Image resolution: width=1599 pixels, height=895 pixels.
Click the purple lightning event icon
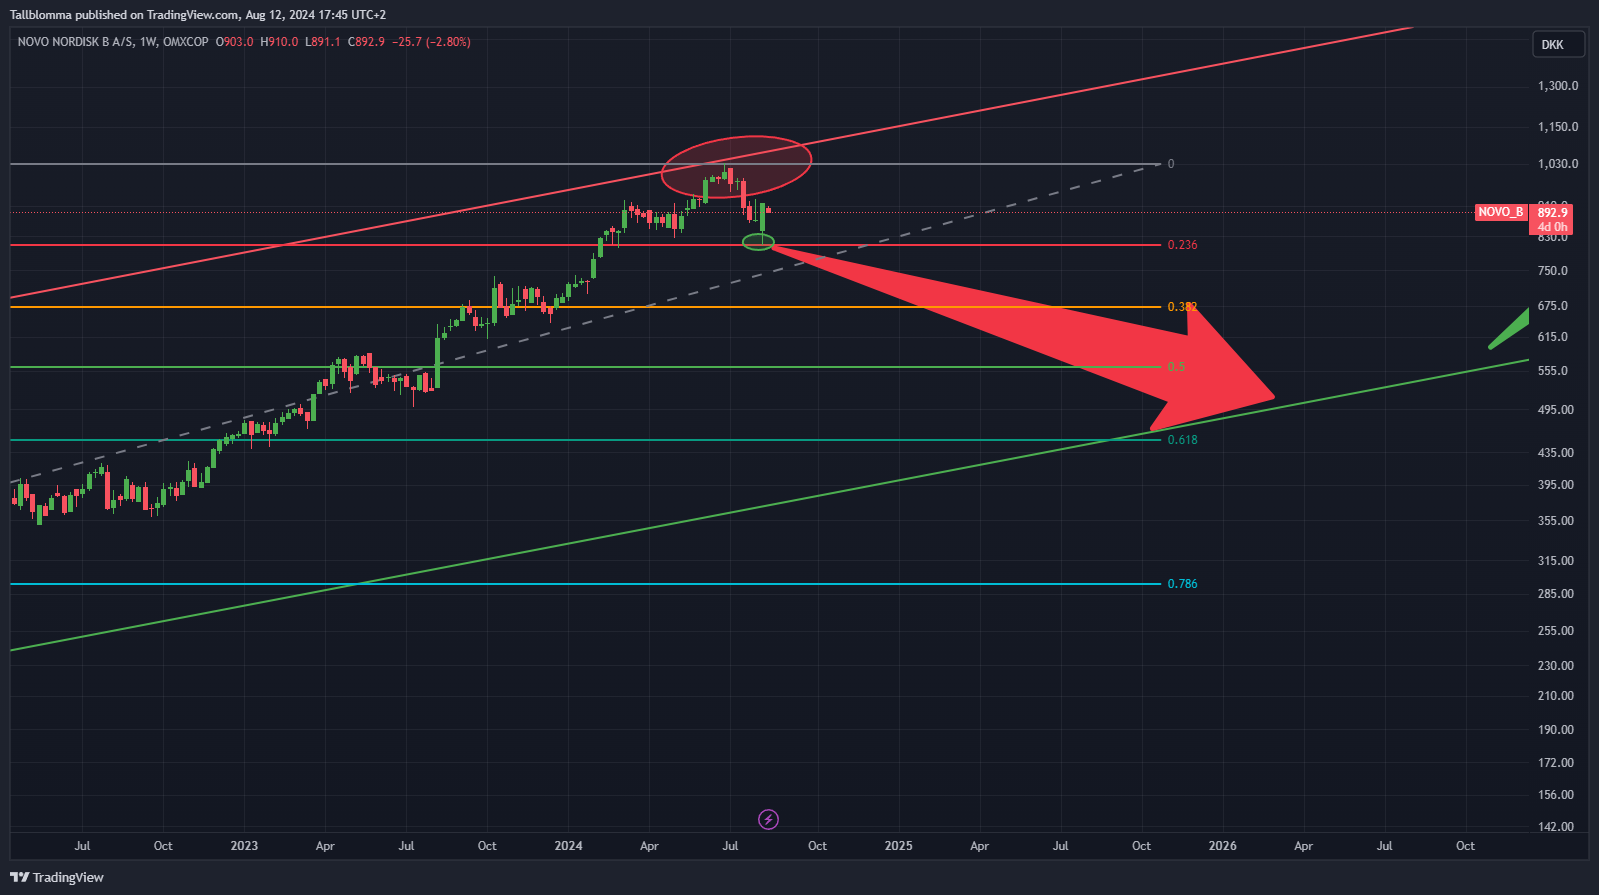click(768, 819)
